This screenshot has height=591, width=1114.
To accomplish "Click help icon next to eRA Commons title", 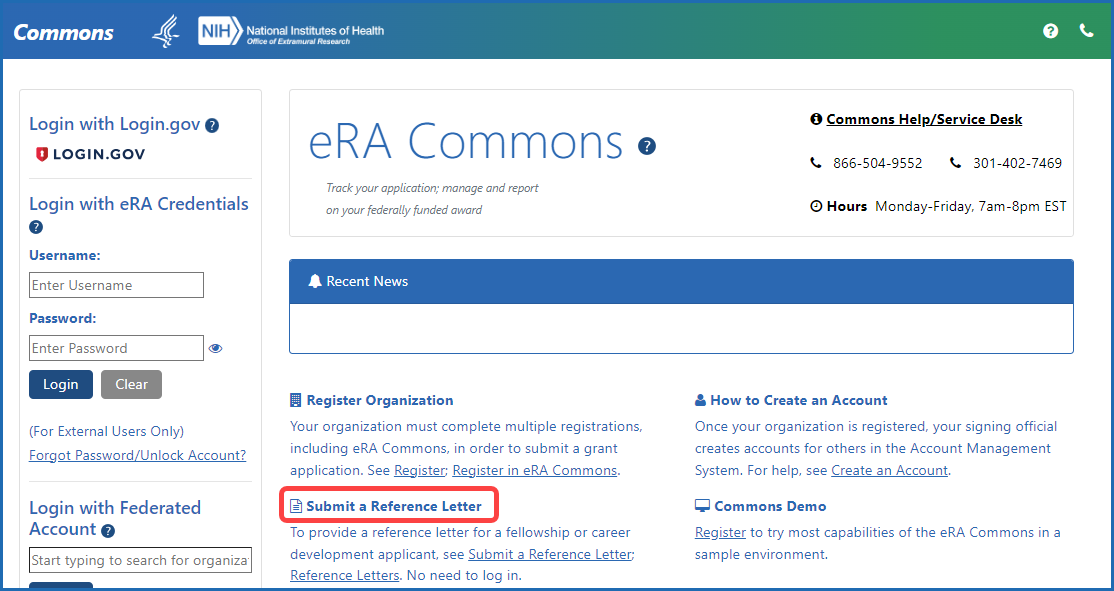I will tap(647, 146).
